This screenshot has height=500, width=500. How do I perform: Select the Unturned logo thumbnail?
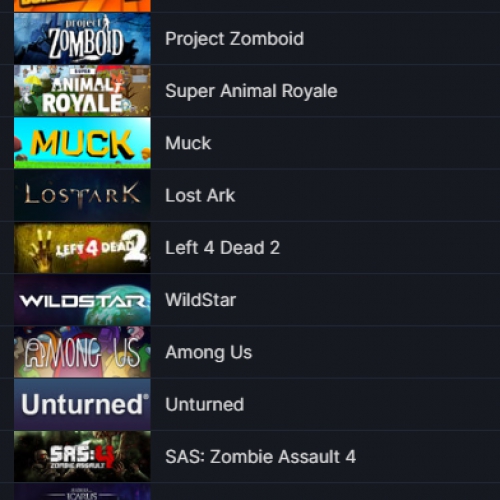(82, 404)
